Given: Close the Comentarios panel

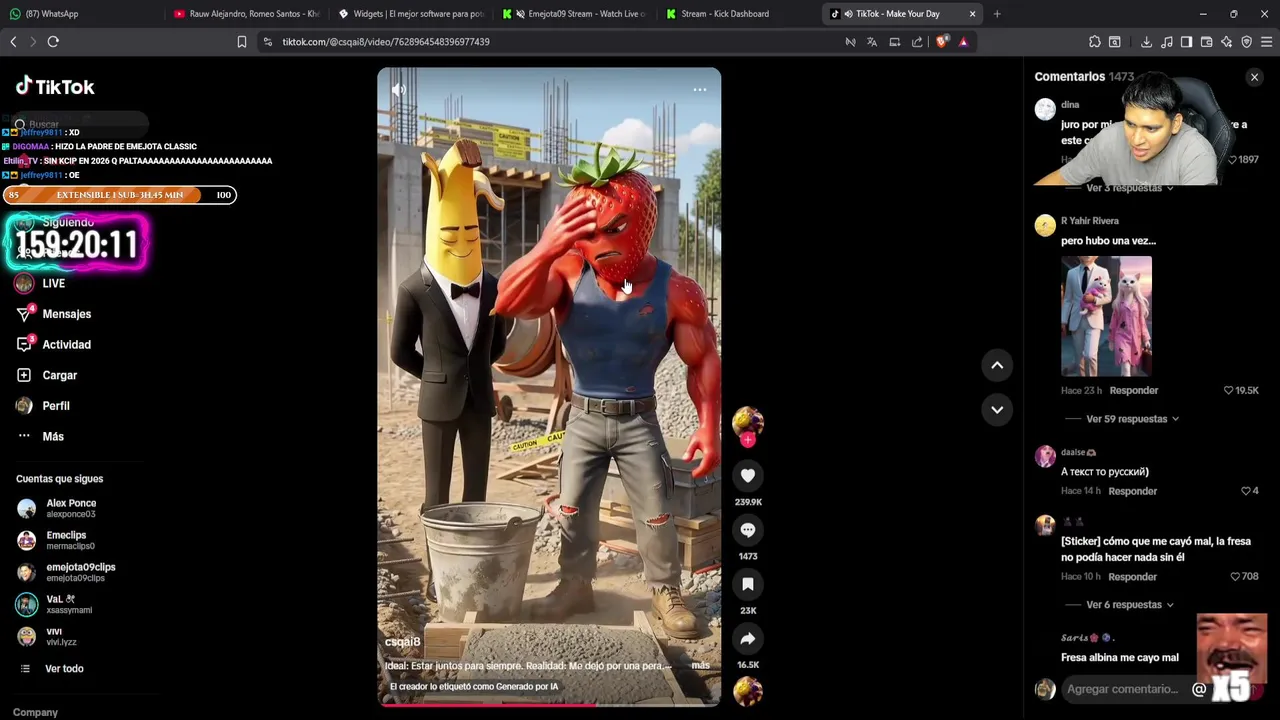Looking at the screenshot, I should pyautogui.click(x=1254, y=77).
